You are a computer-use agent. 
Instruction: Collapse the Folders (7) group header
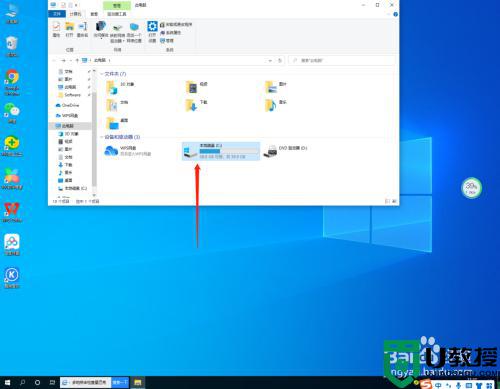(x=113, y=74)
